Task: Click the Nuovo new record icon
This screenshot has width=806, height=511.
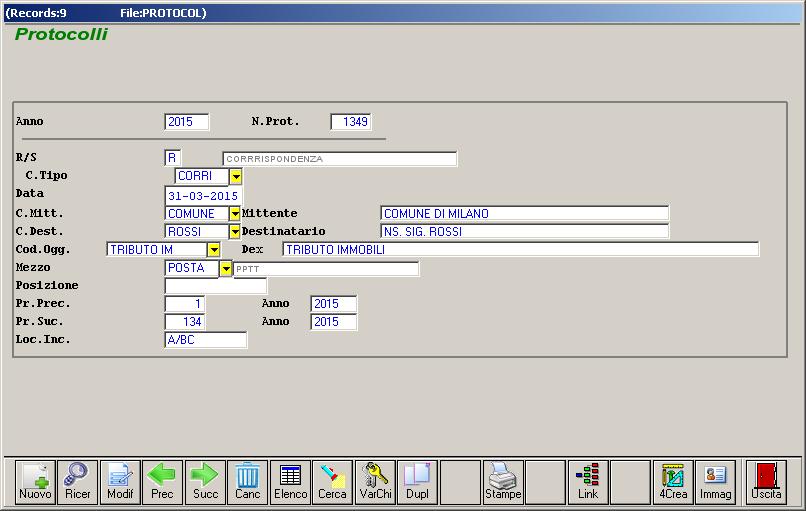Action: pyautogui.click(x=35, y=482)
